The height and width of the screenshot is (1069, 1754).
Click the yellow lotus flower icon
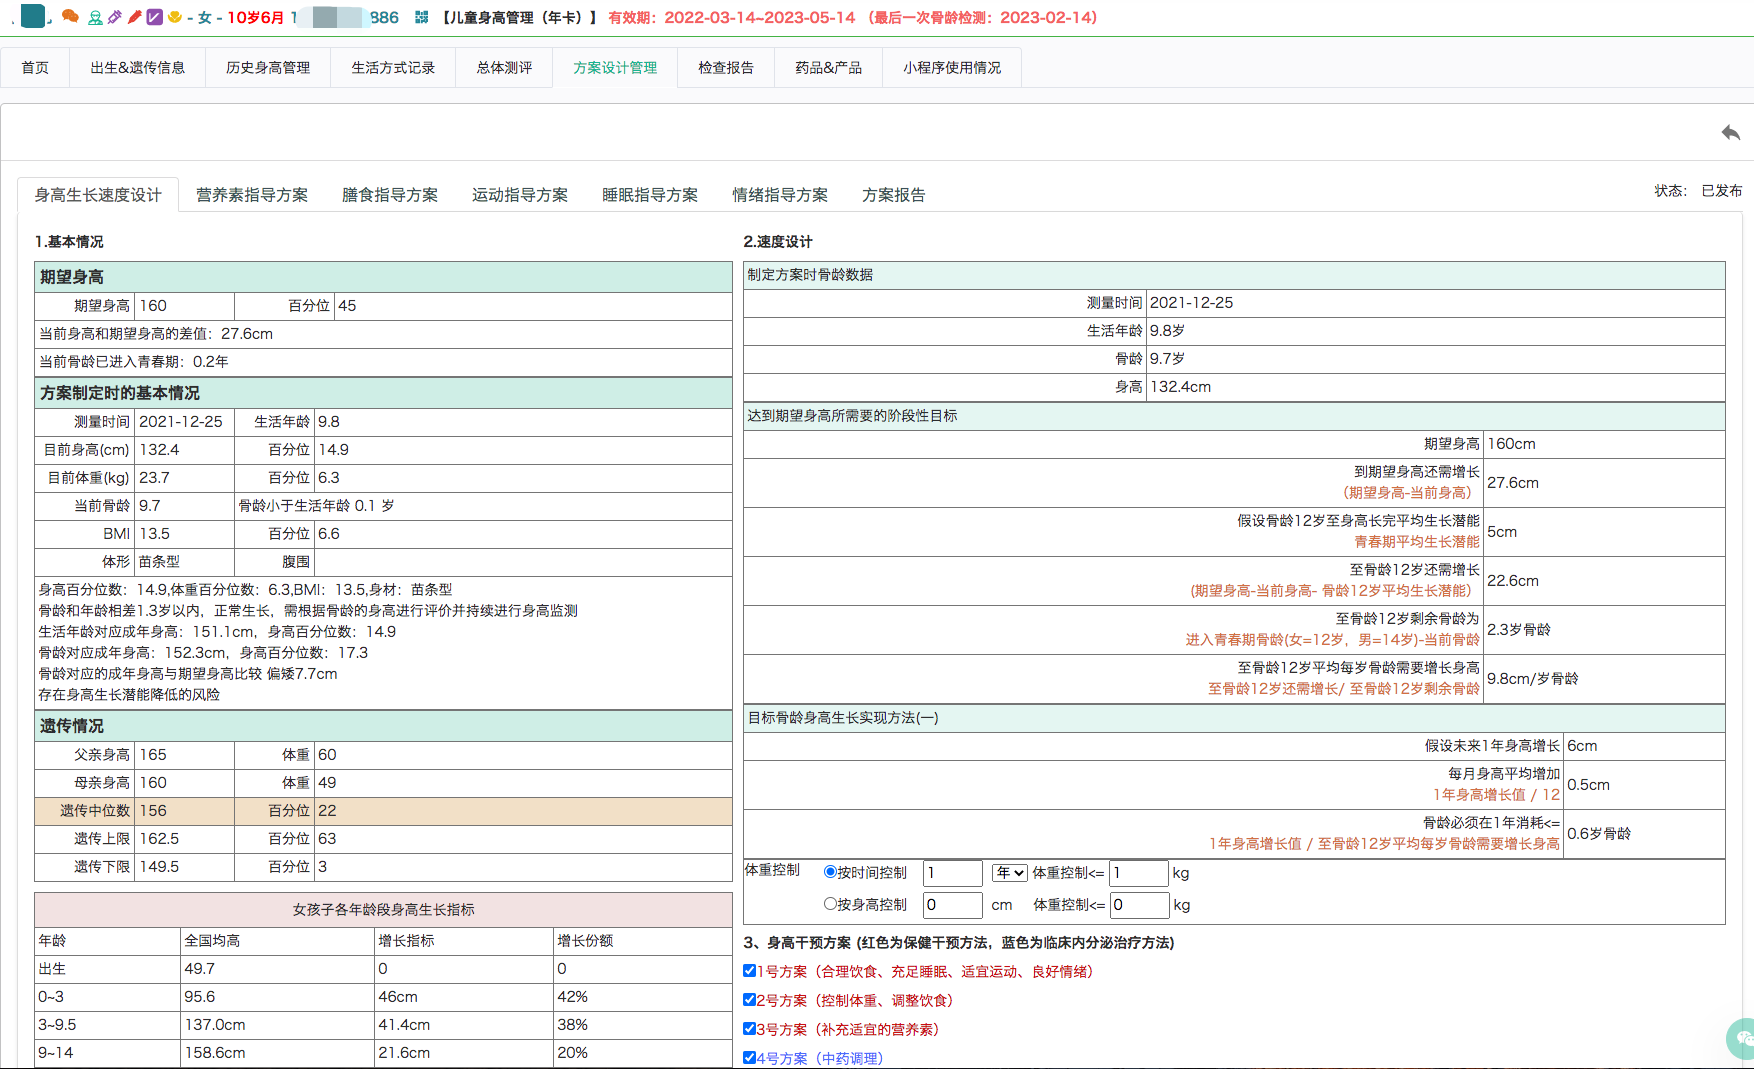coord(174,17)
